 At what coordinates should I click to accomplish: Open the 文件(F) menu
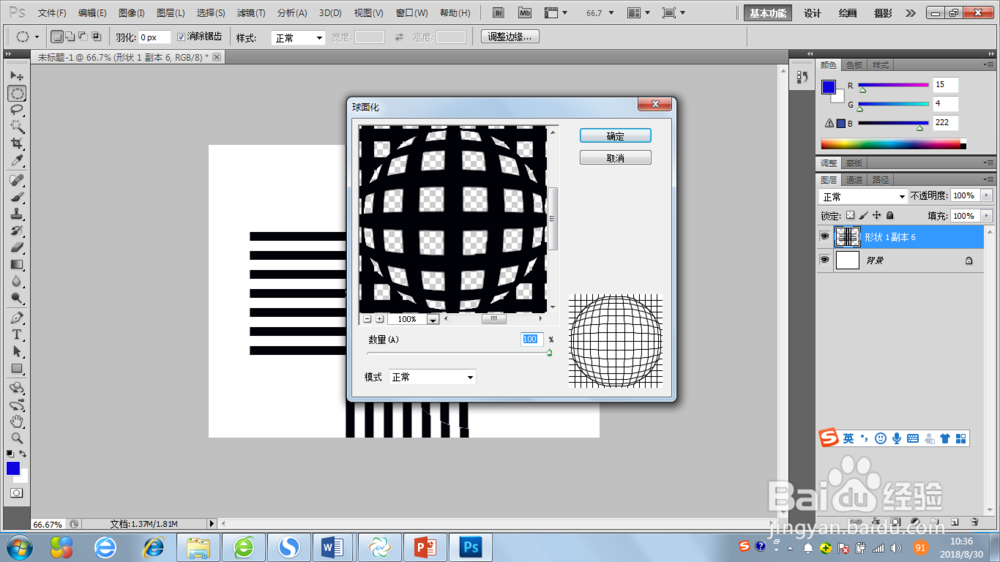tap(52, 13)
